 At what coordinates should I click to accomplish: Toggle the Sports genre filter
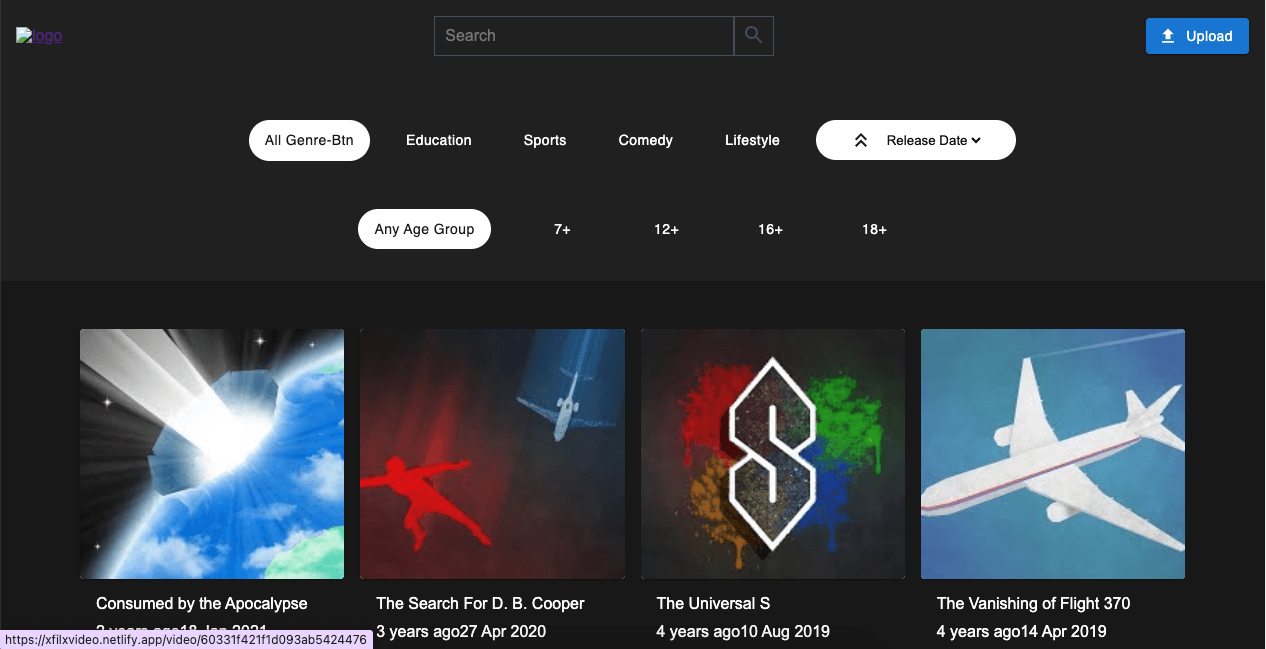pyautogui.click(x=545, y=141)
